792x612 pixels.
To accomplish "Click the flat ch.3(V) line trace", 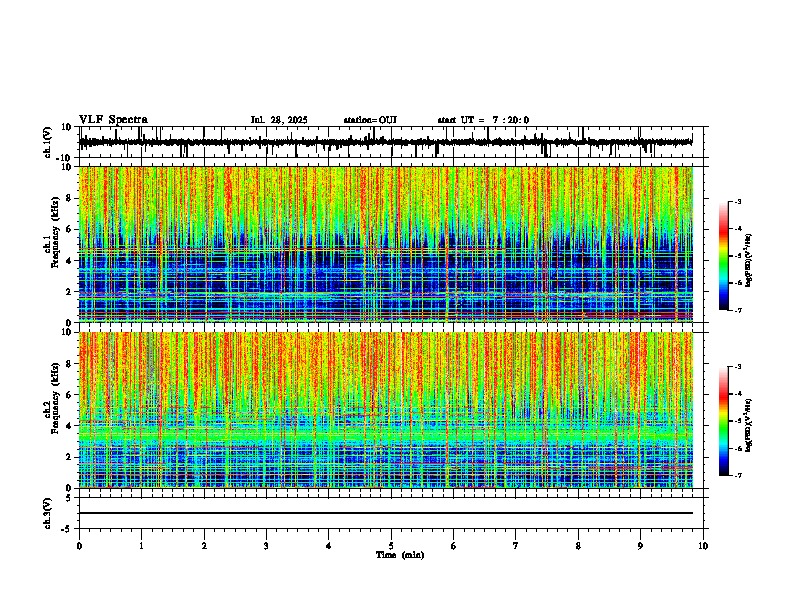I will click(x=386, y=513).
